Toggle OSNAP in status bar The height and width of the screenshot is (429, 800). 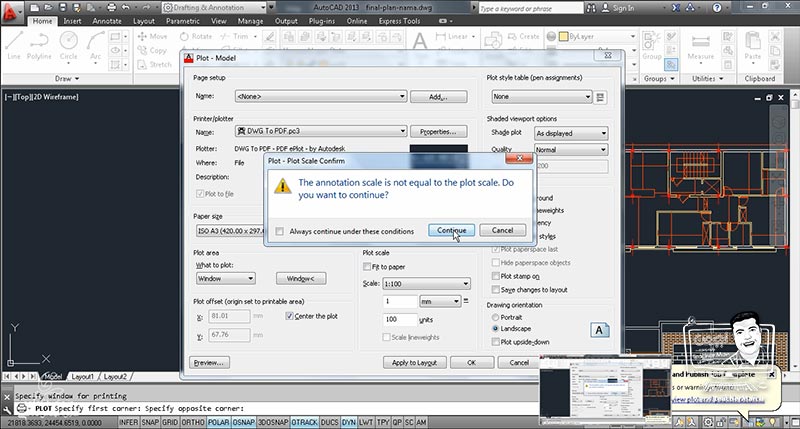[243, 422]
